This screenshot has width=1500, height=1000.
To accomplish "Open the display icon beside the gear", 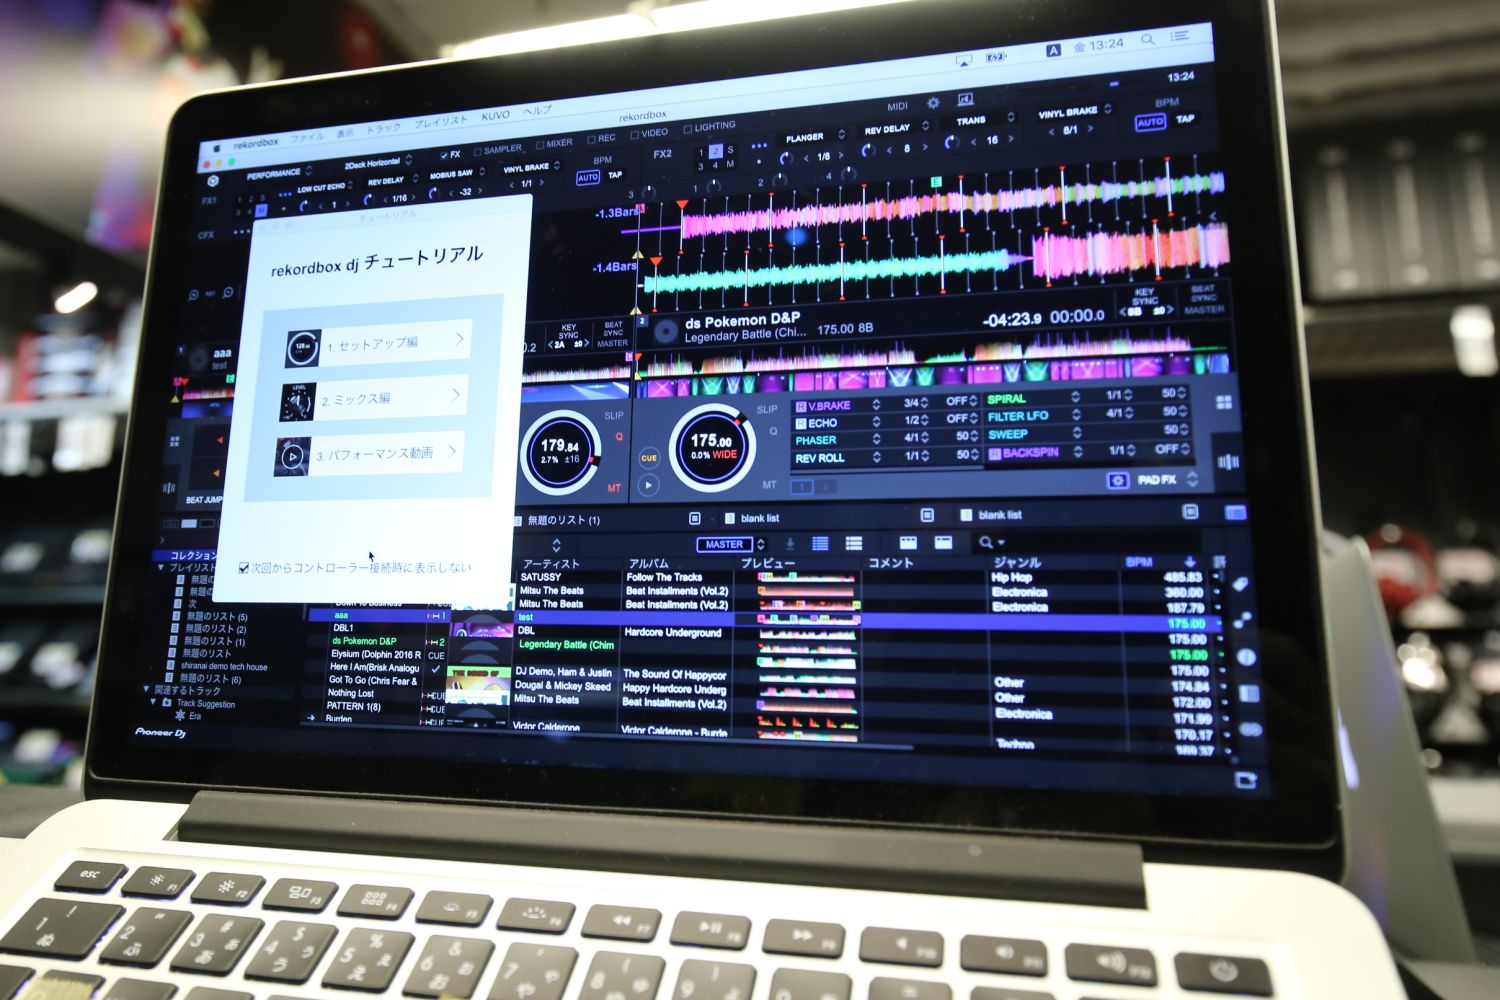I will click(965, 99).
